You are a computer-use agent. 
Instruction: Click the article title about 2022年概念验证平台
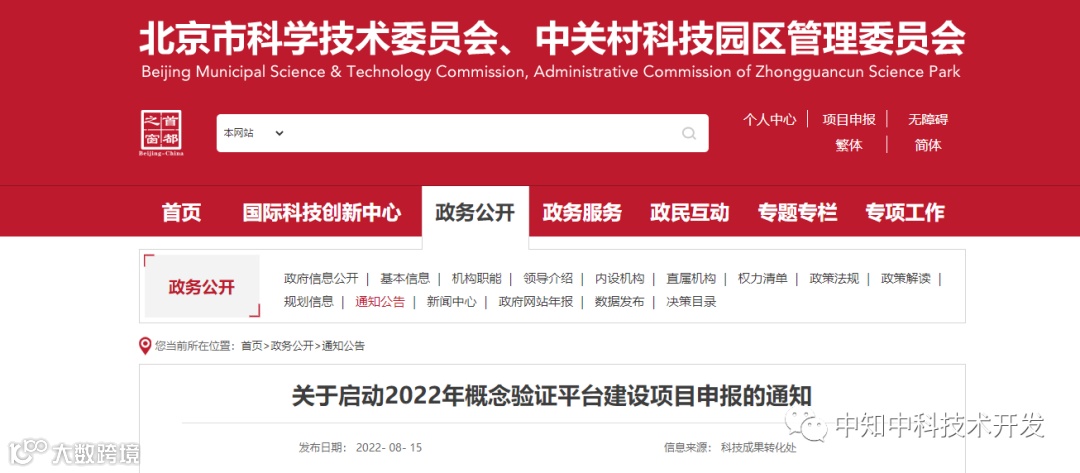pyautogui.click(x=552, y=397)
